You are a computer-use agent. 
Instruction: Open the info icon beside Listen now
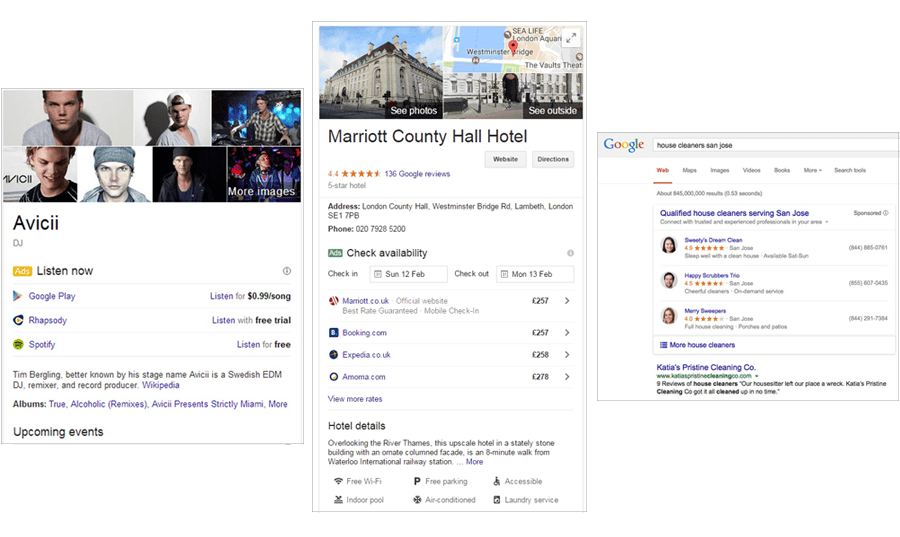(x=286, y=271)
